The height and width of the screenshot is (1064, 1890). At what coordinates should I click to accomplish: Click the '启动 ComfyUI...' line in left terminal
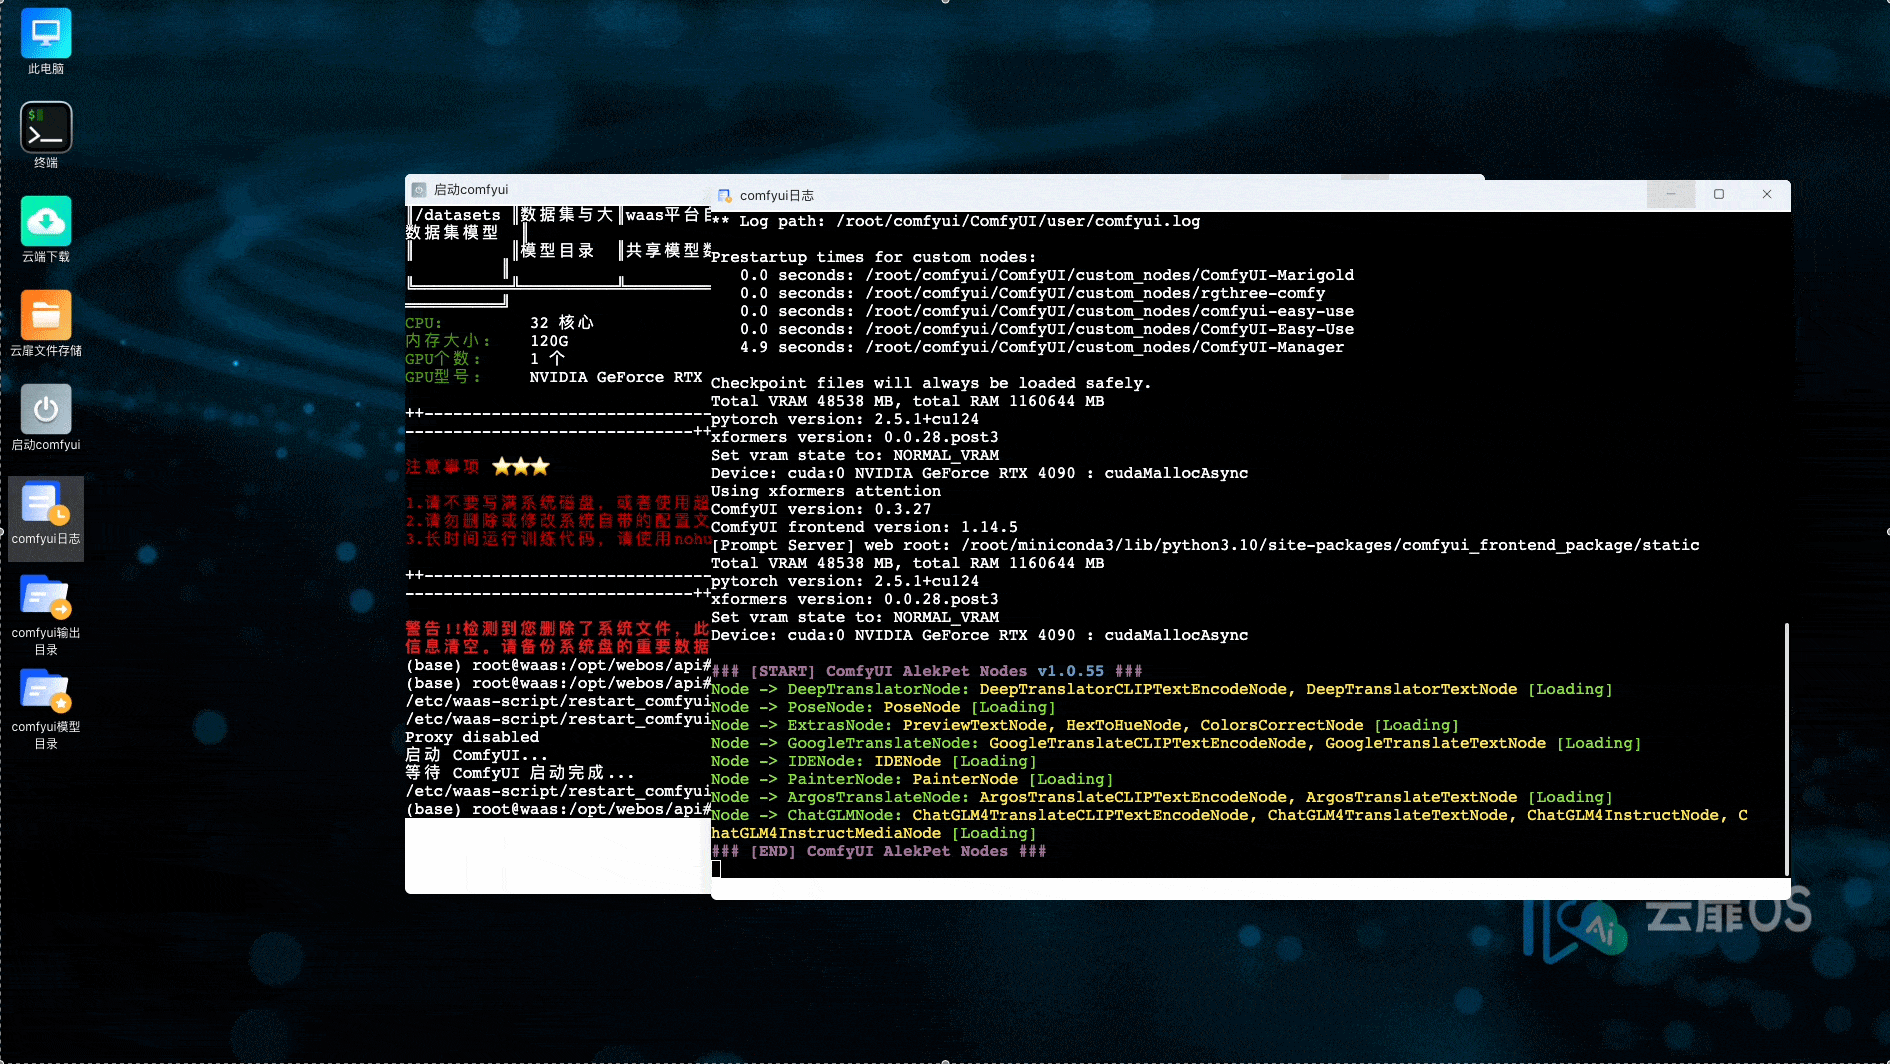476,756
